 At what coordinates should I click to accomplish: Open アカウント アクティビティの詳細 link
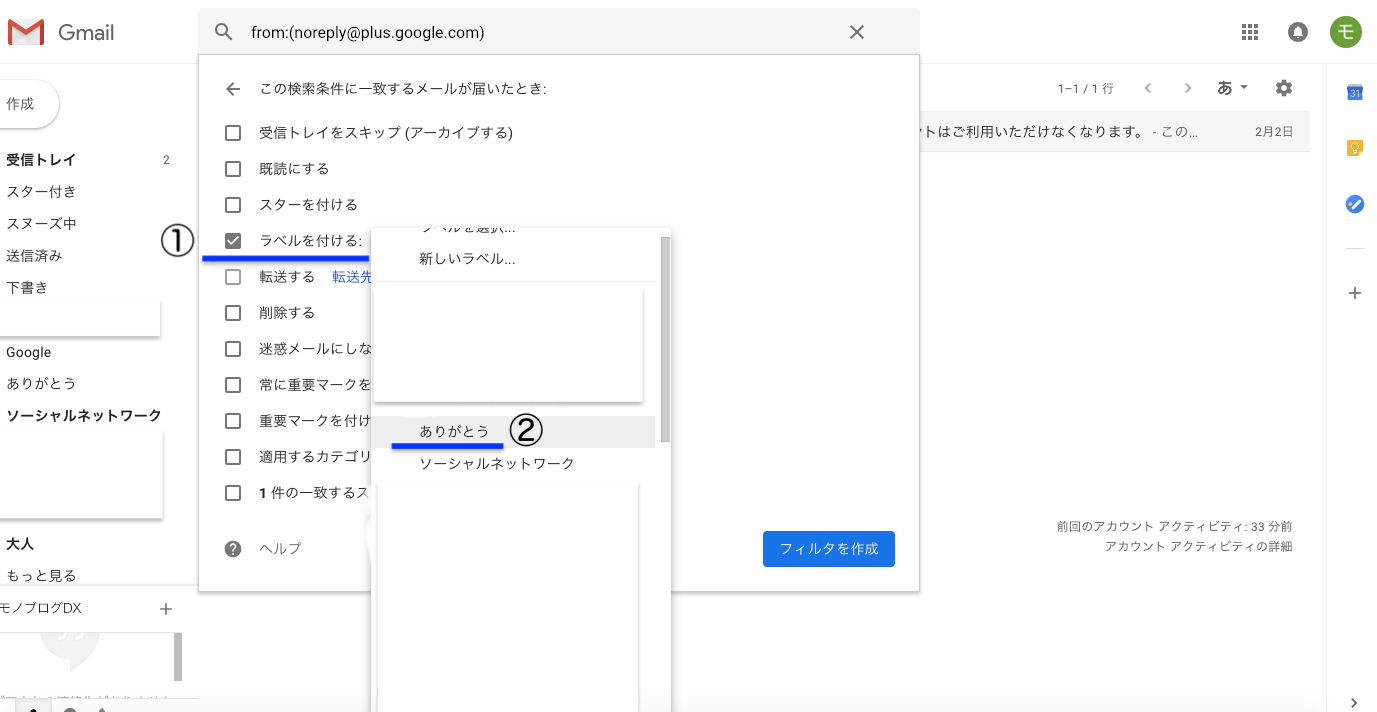[1198, 546]
